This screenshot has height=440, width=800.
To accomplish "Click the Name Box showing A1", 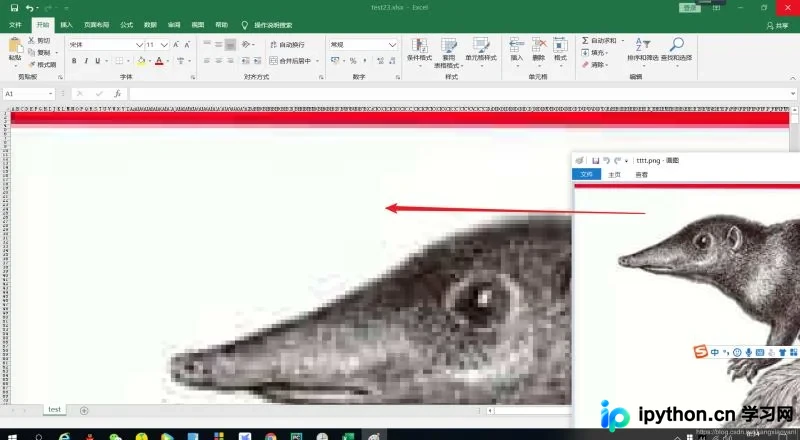I will [29, 94].
